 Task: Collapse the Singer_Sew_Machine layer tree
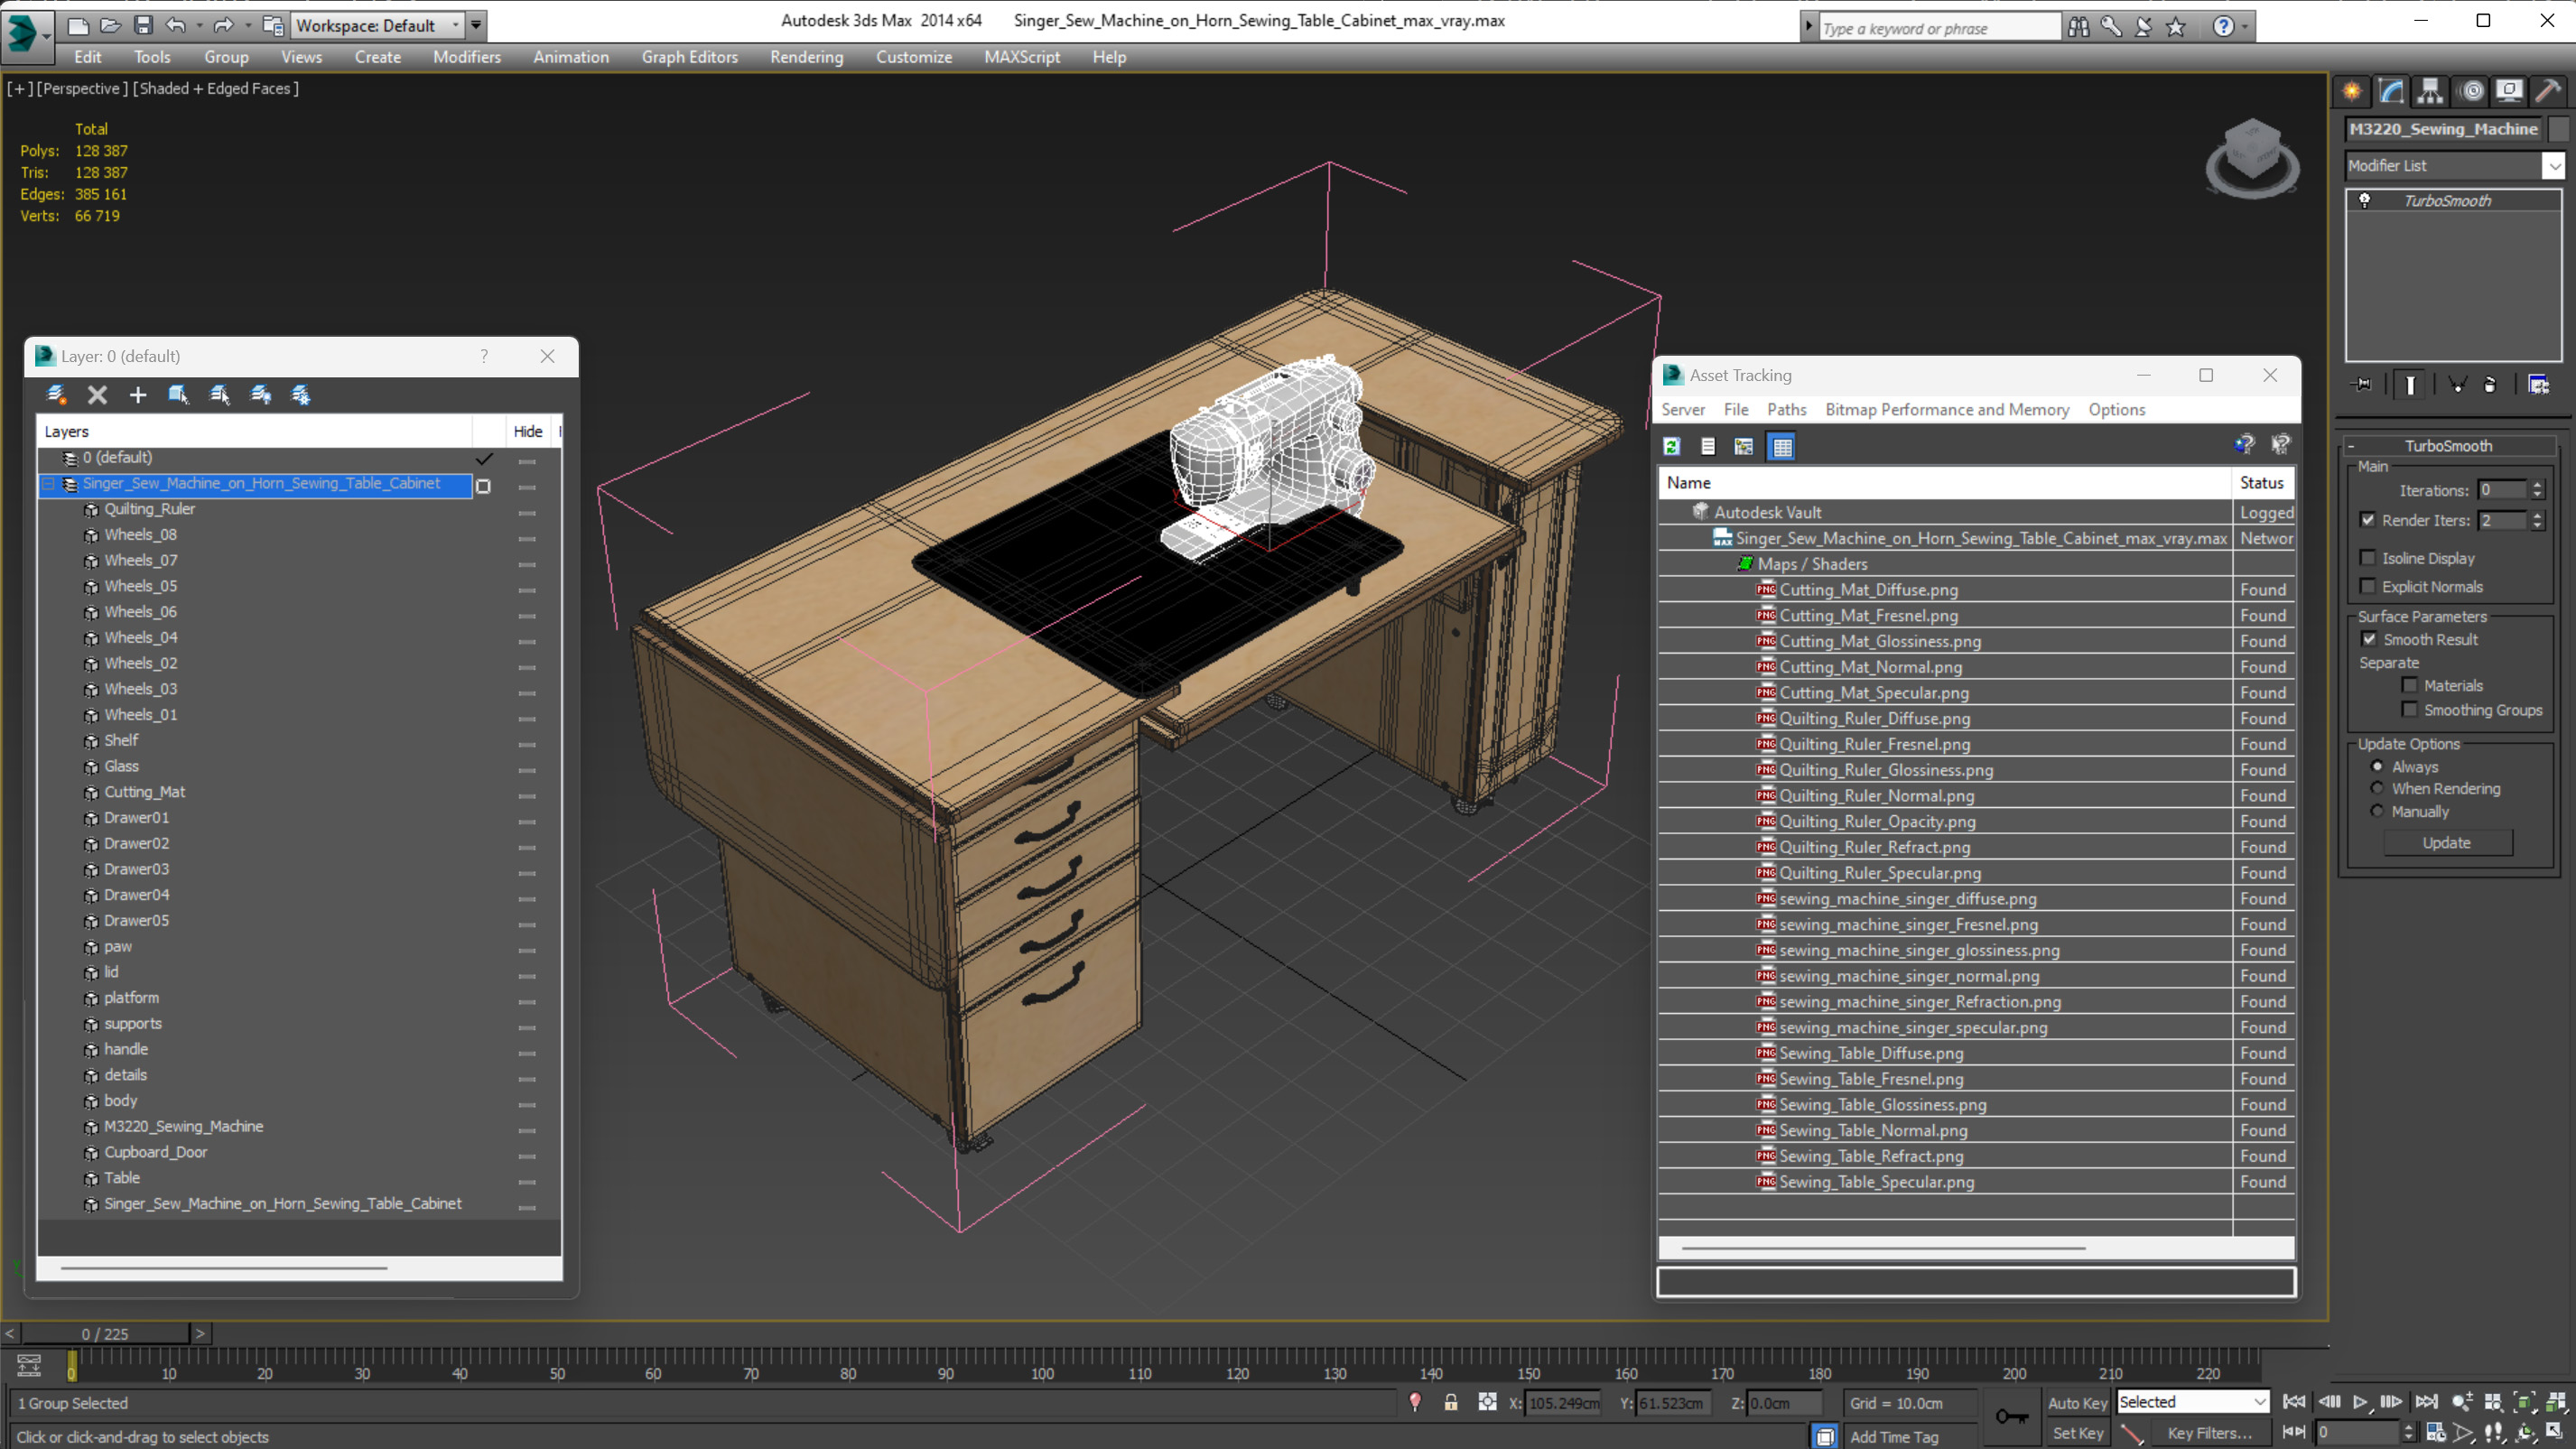point(48,484)
